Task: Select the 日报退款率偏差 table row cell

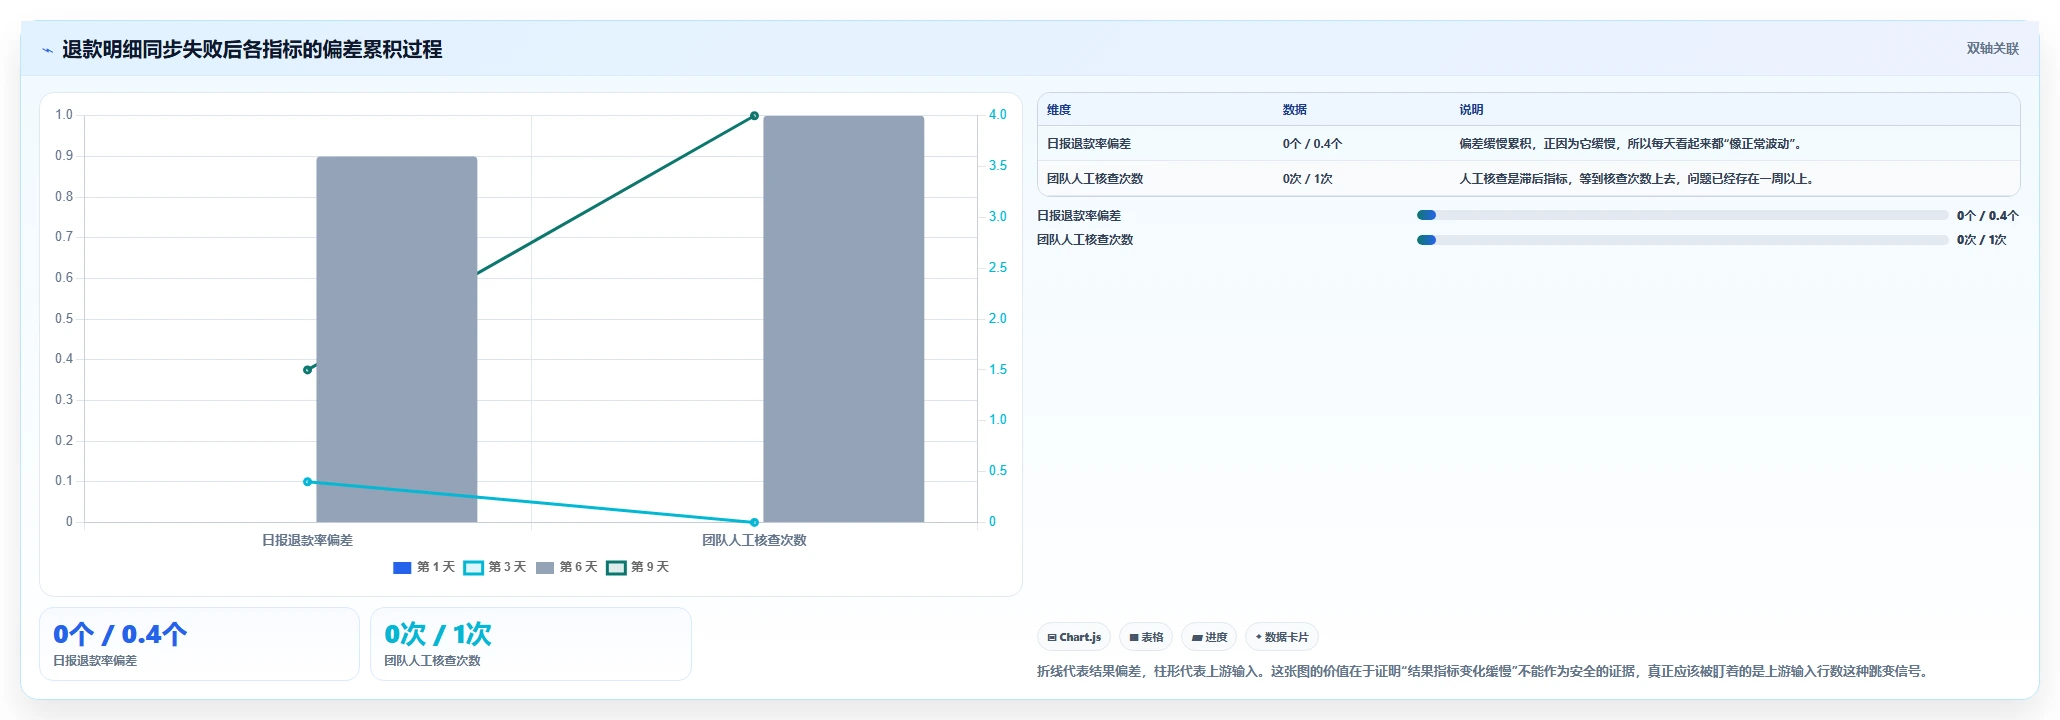Action: 1089,144
